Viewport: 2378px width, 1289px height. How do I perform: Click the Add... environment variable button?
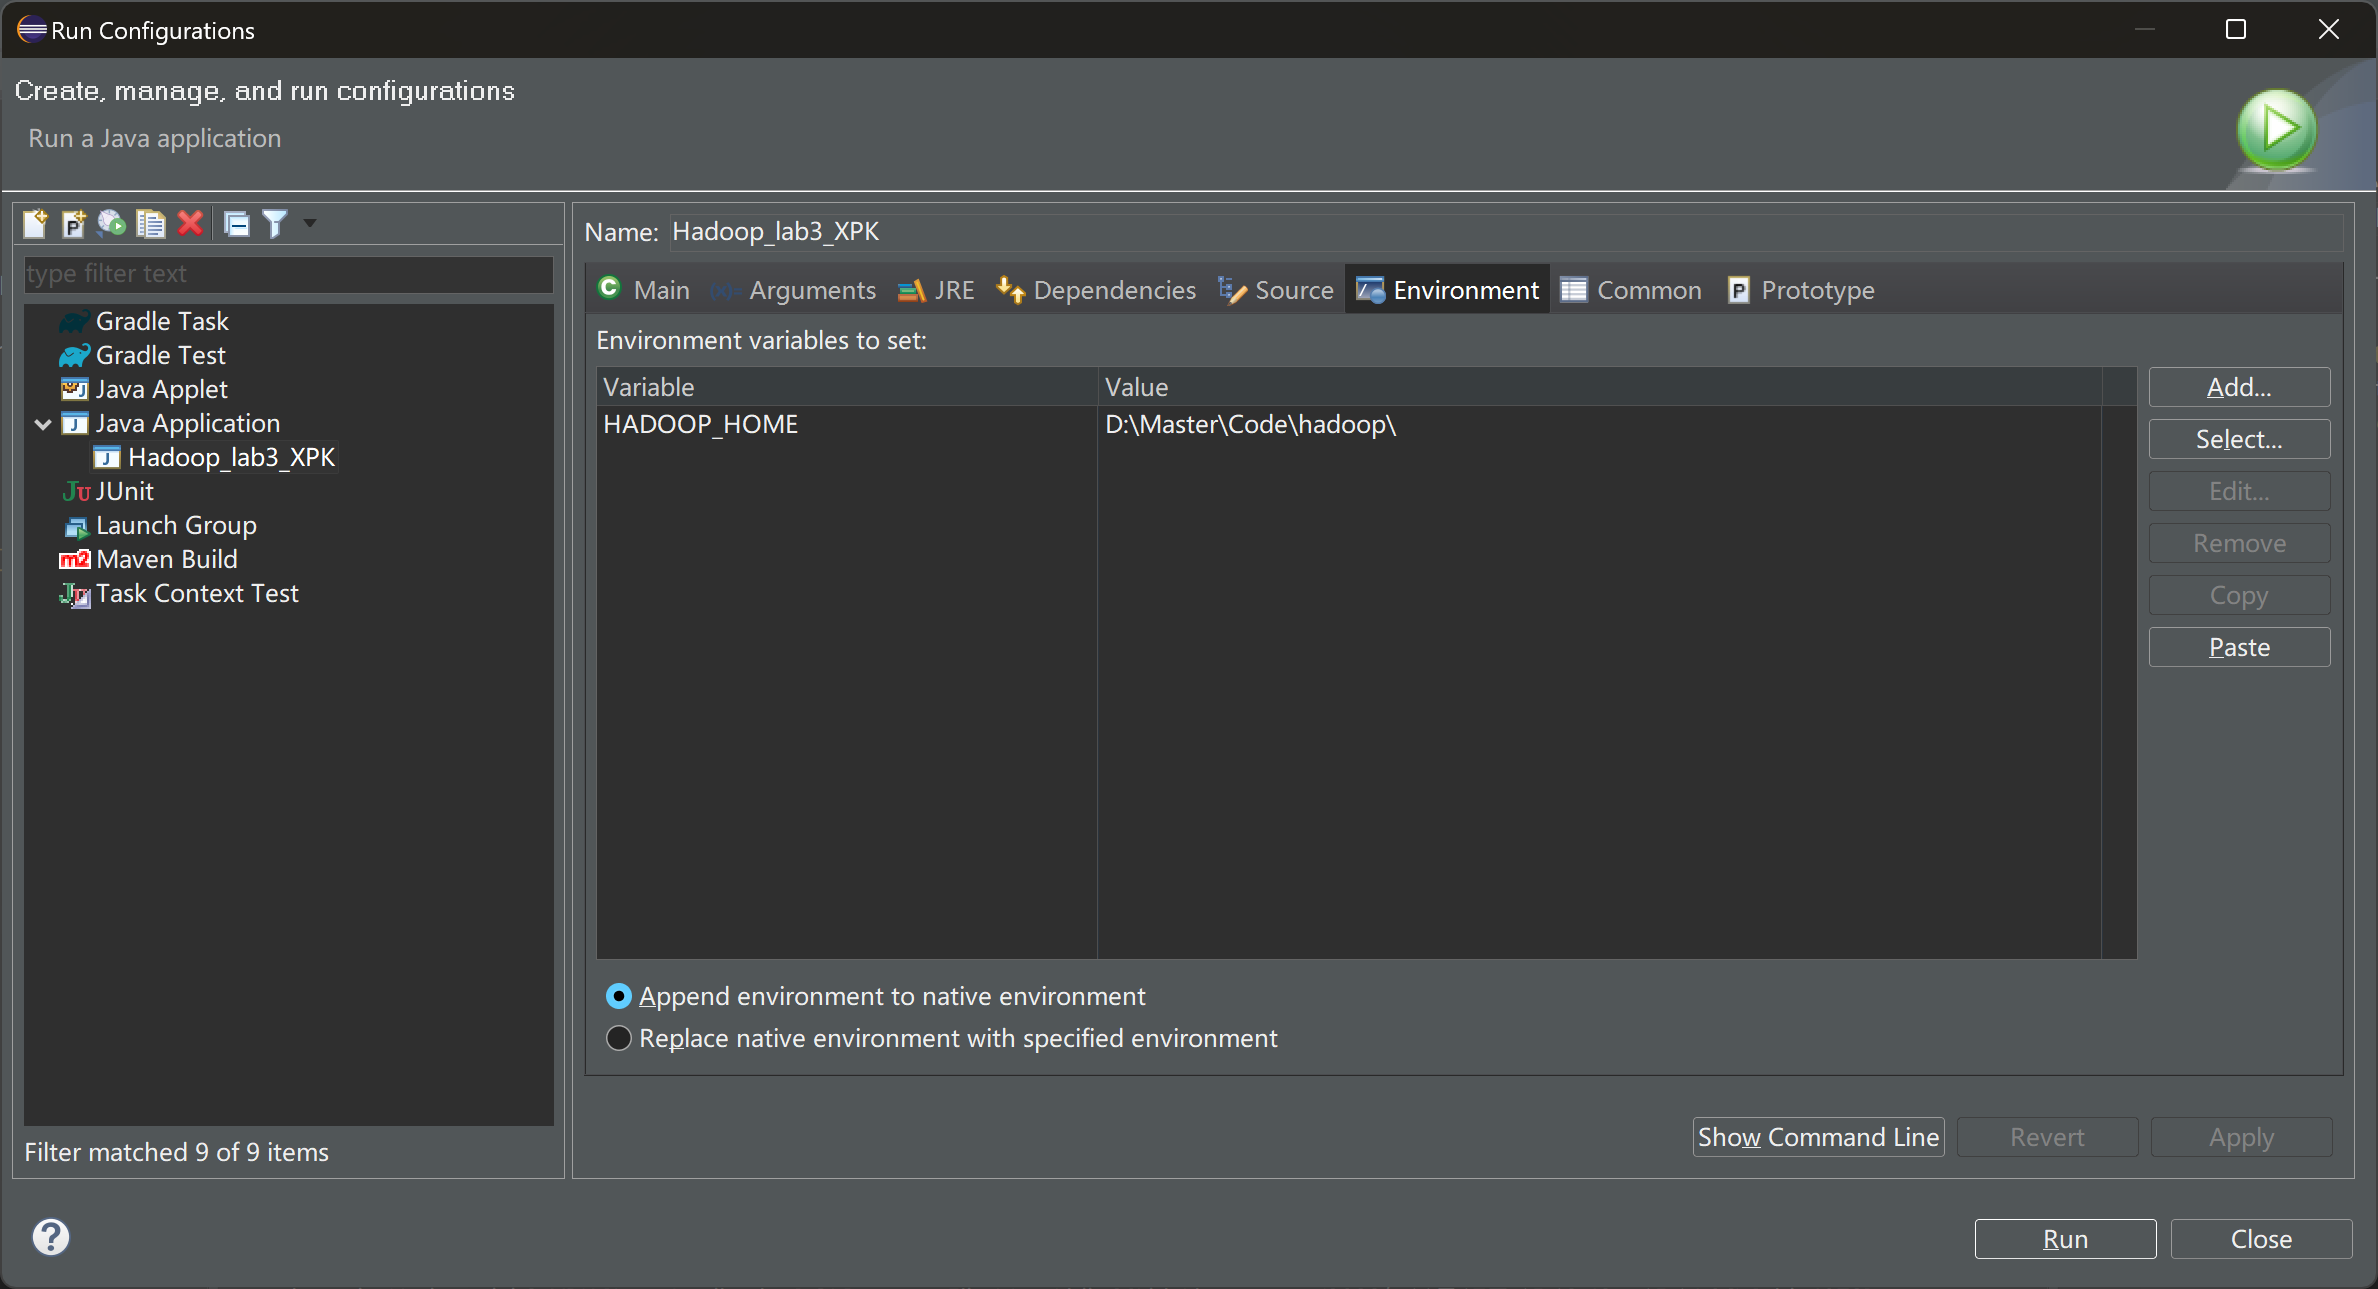click(2238, 387)
